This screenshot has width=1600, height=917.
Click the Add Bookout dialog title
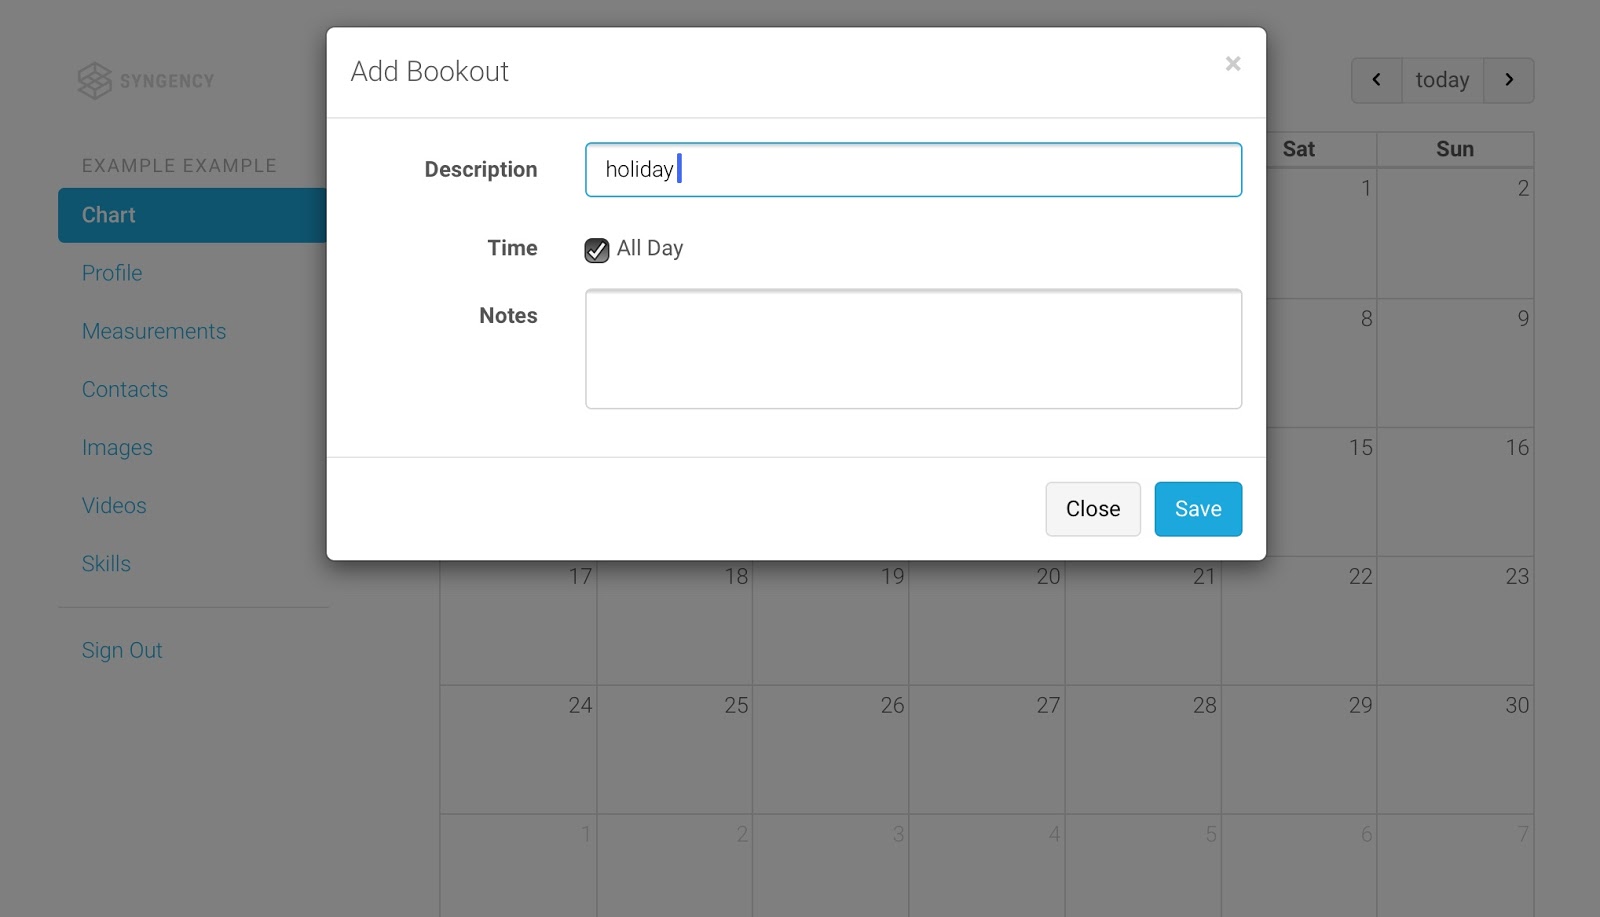(430, 72)
